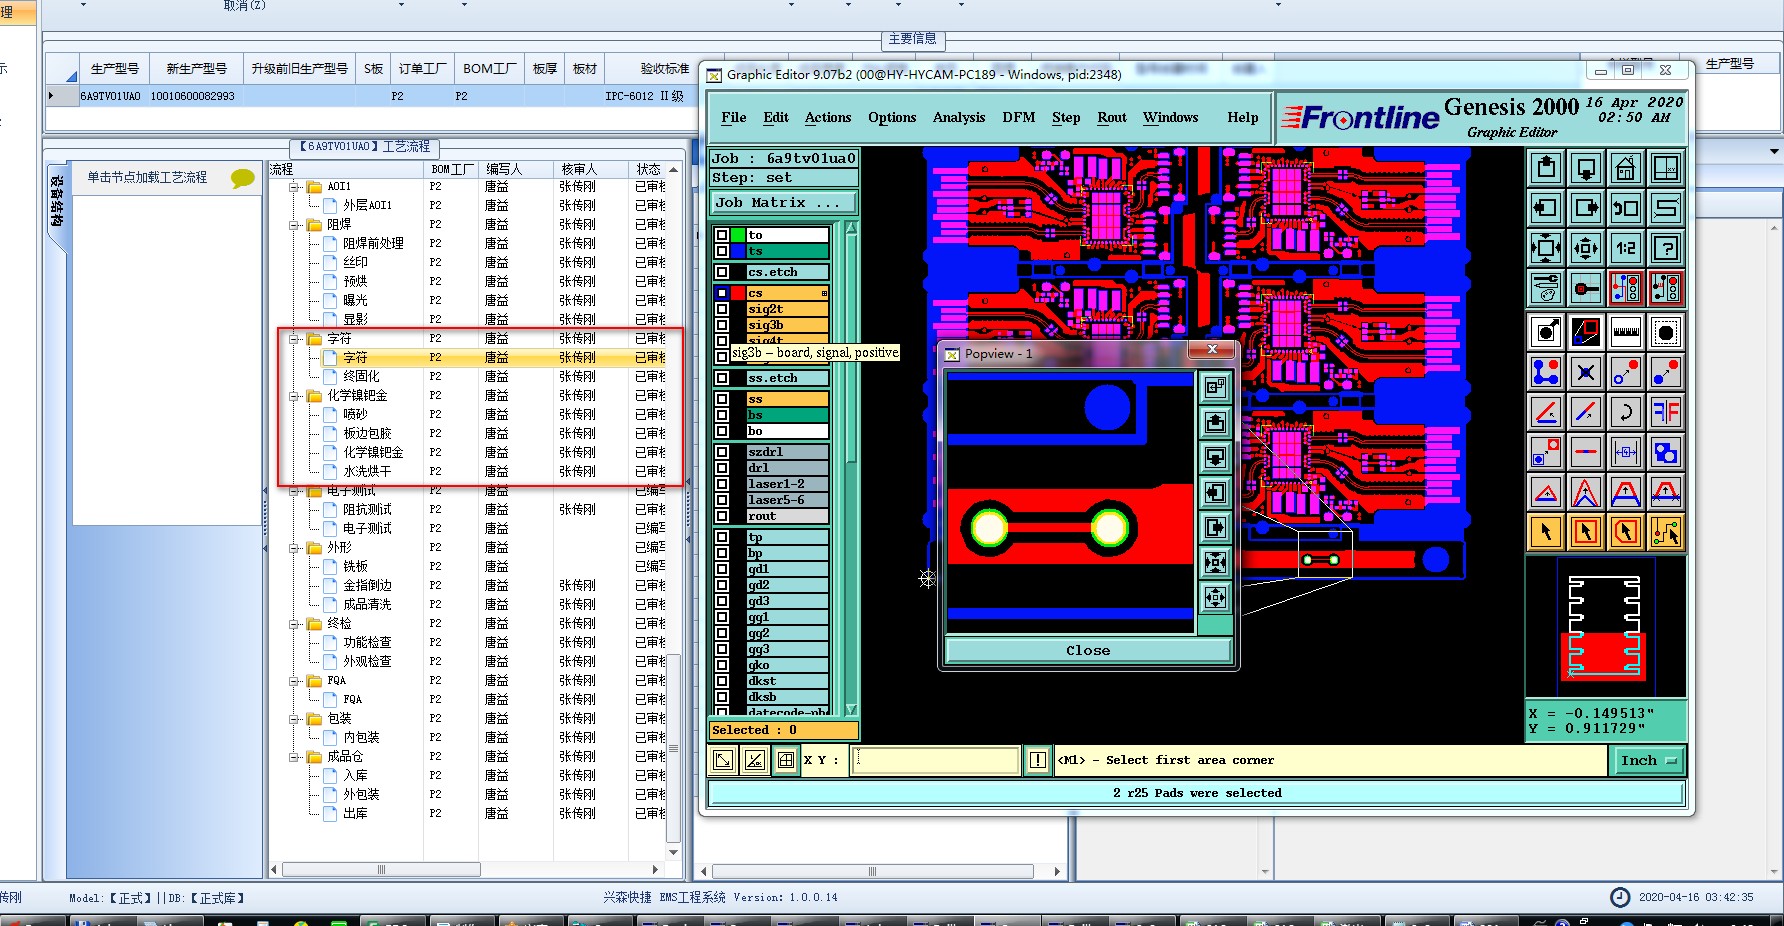
Task: Open the File menu in Graphic Editor
Action: (x=734, y=118)
